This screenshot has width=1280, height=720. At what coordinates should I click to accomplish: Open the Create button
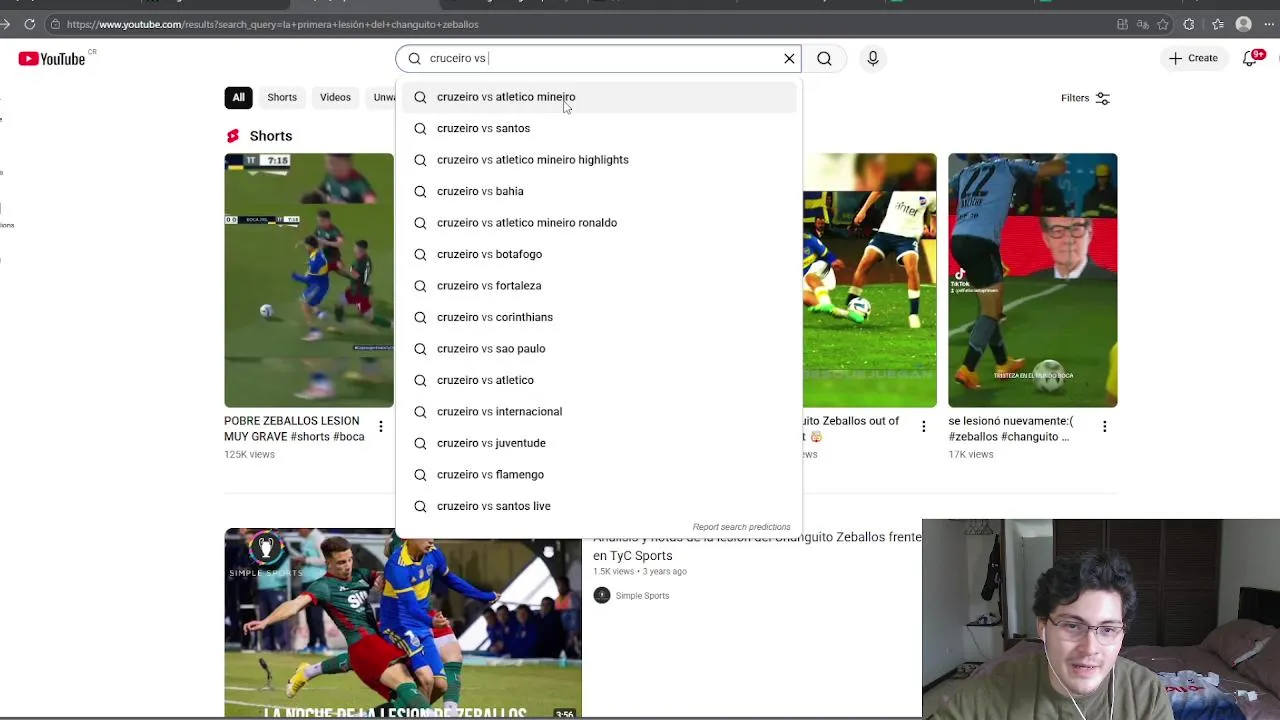pyautogui.click(x=1193, y=58)
